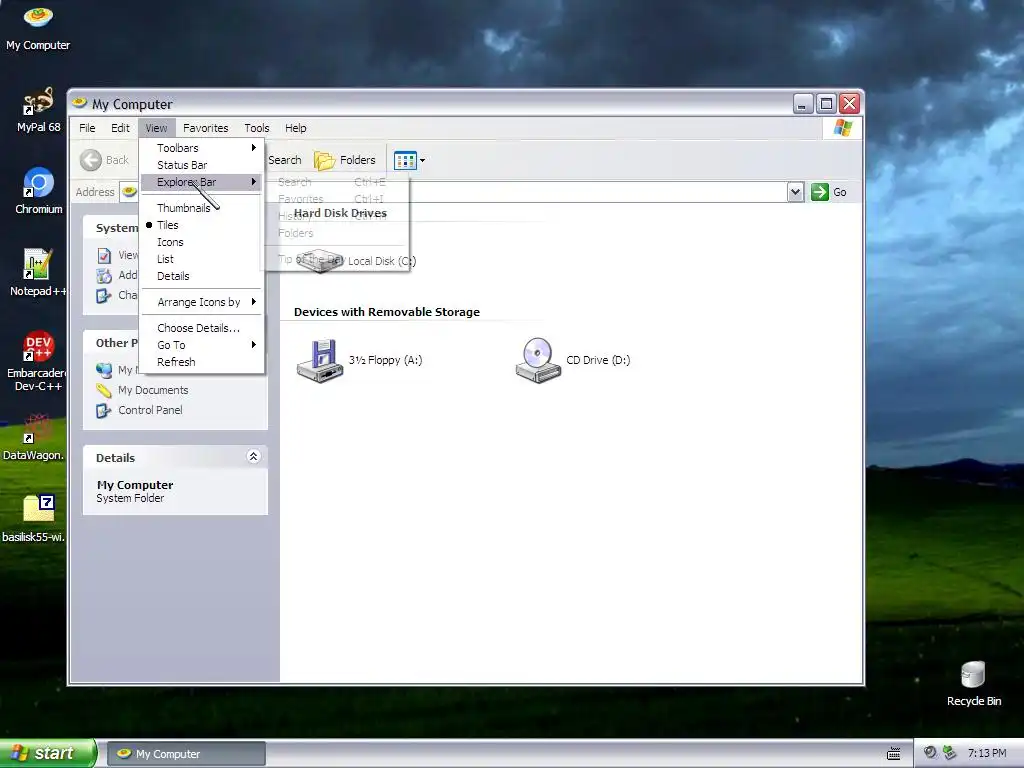This screenshot has height=768, width=1024.
Task: Close the open View menu
Action: point(156,128)
